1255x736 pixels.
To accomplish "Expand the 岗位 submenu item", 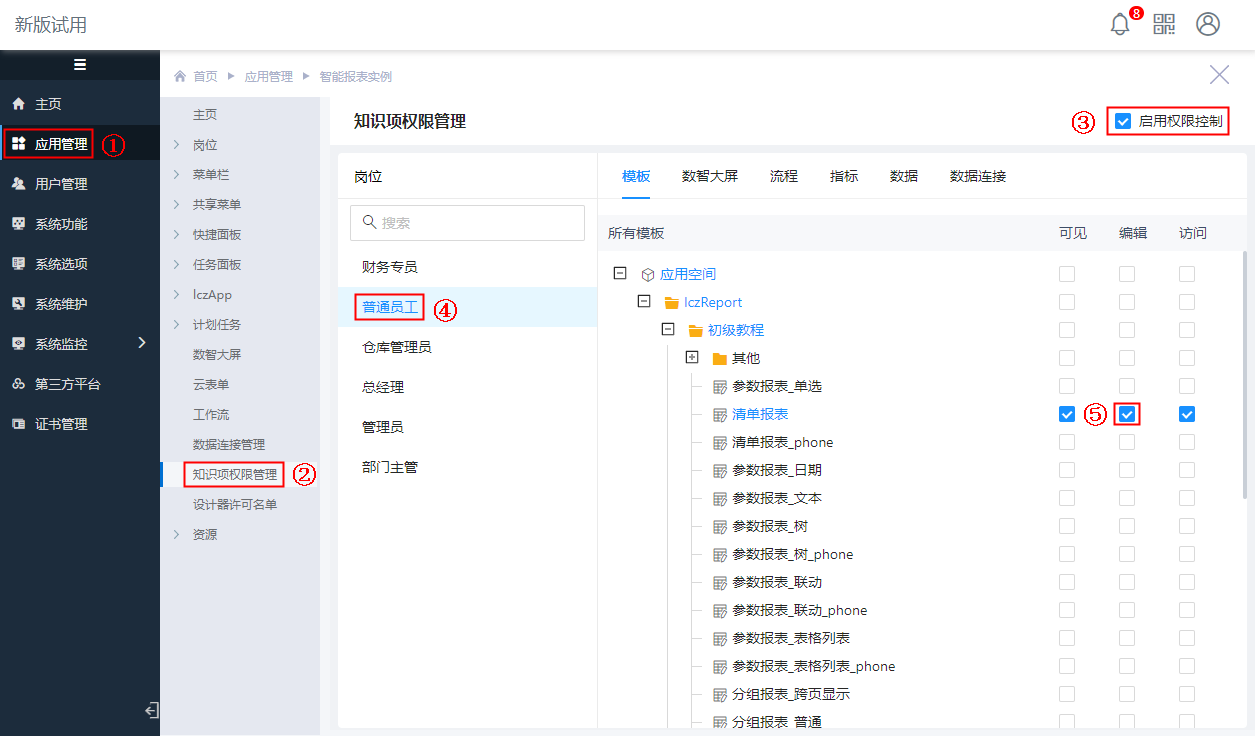I will click(x=205, y=145).
